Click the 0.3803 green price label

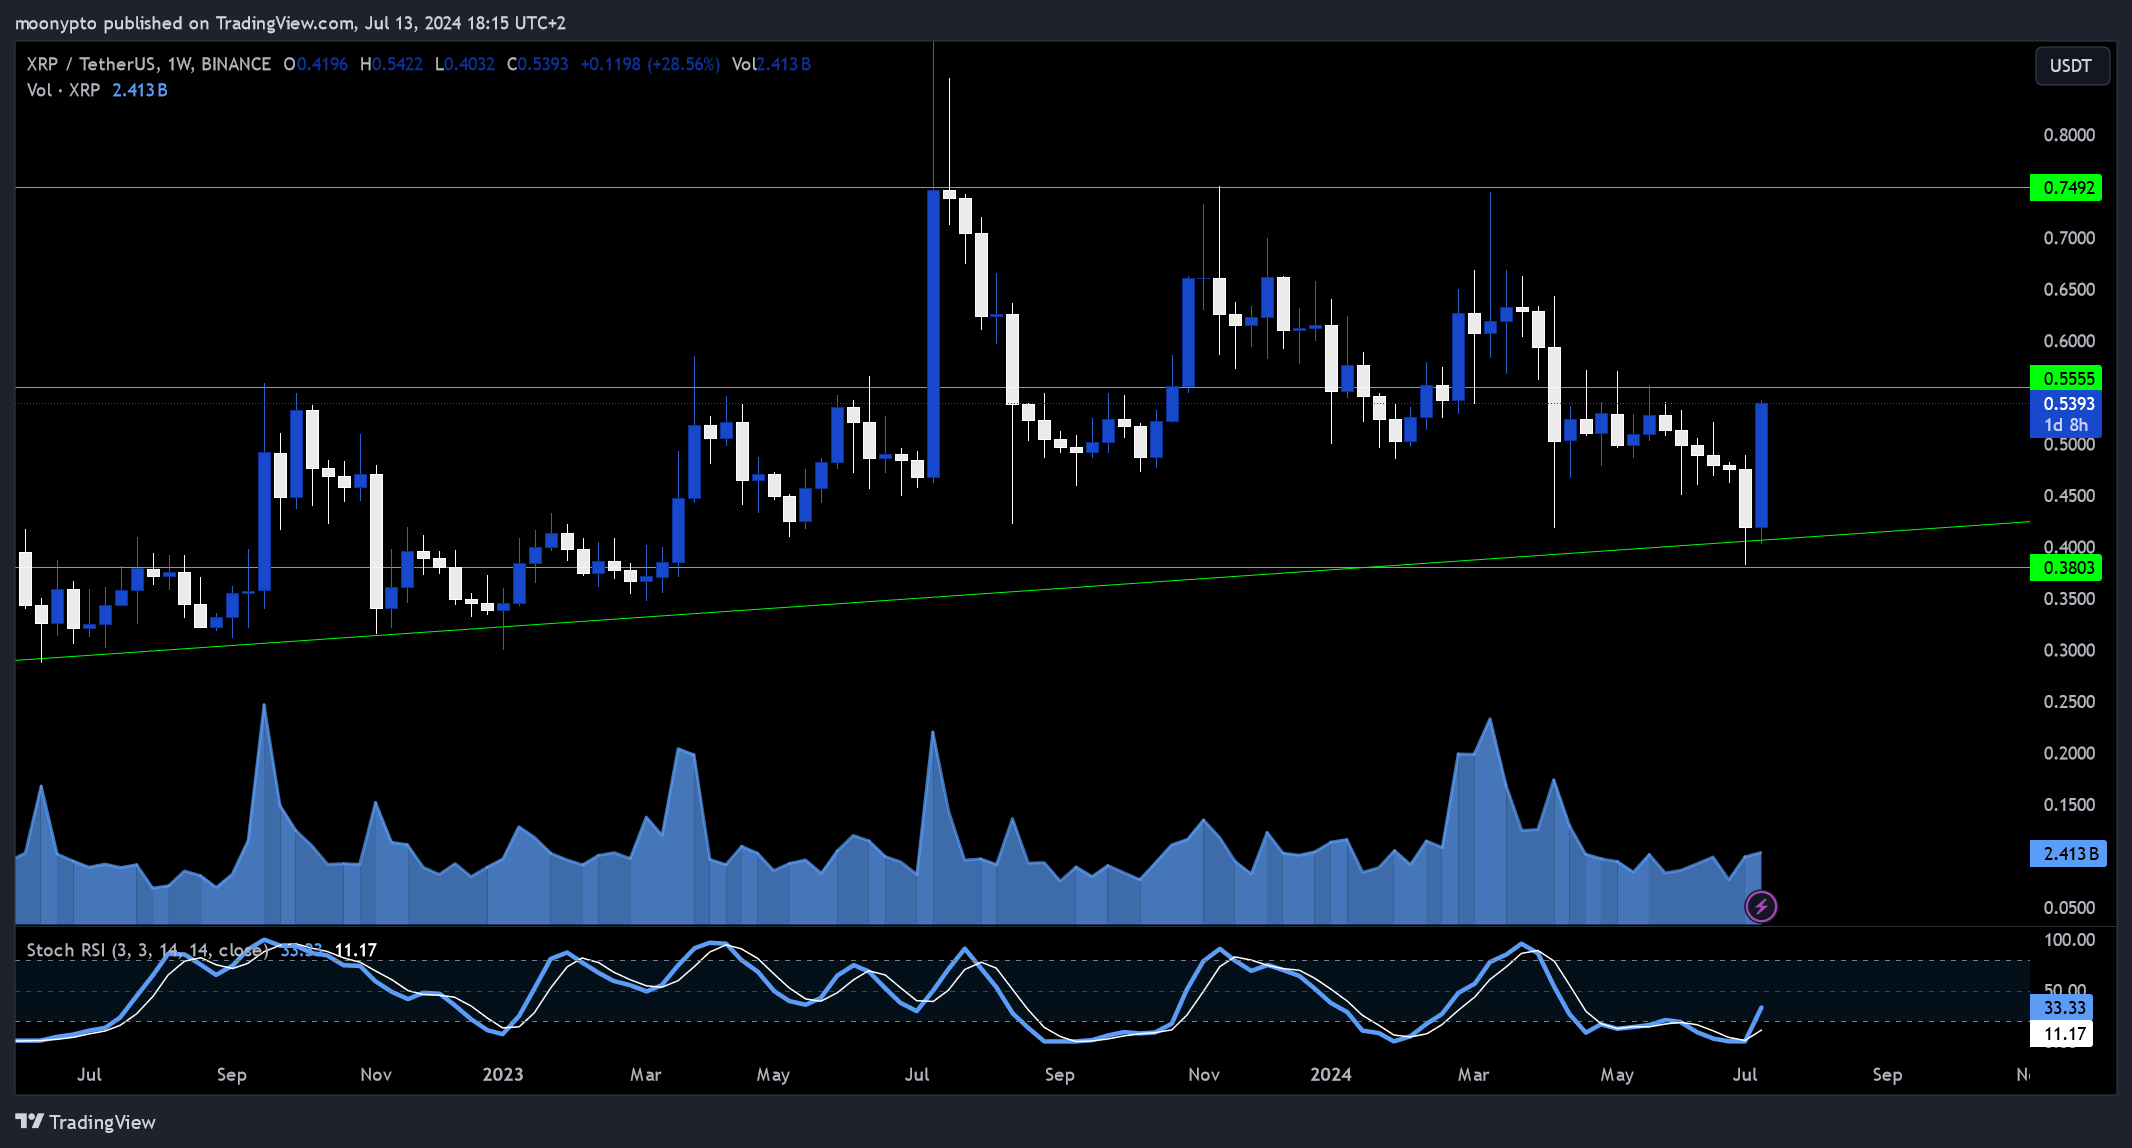pyautogui.click(x=2066, y=568)
